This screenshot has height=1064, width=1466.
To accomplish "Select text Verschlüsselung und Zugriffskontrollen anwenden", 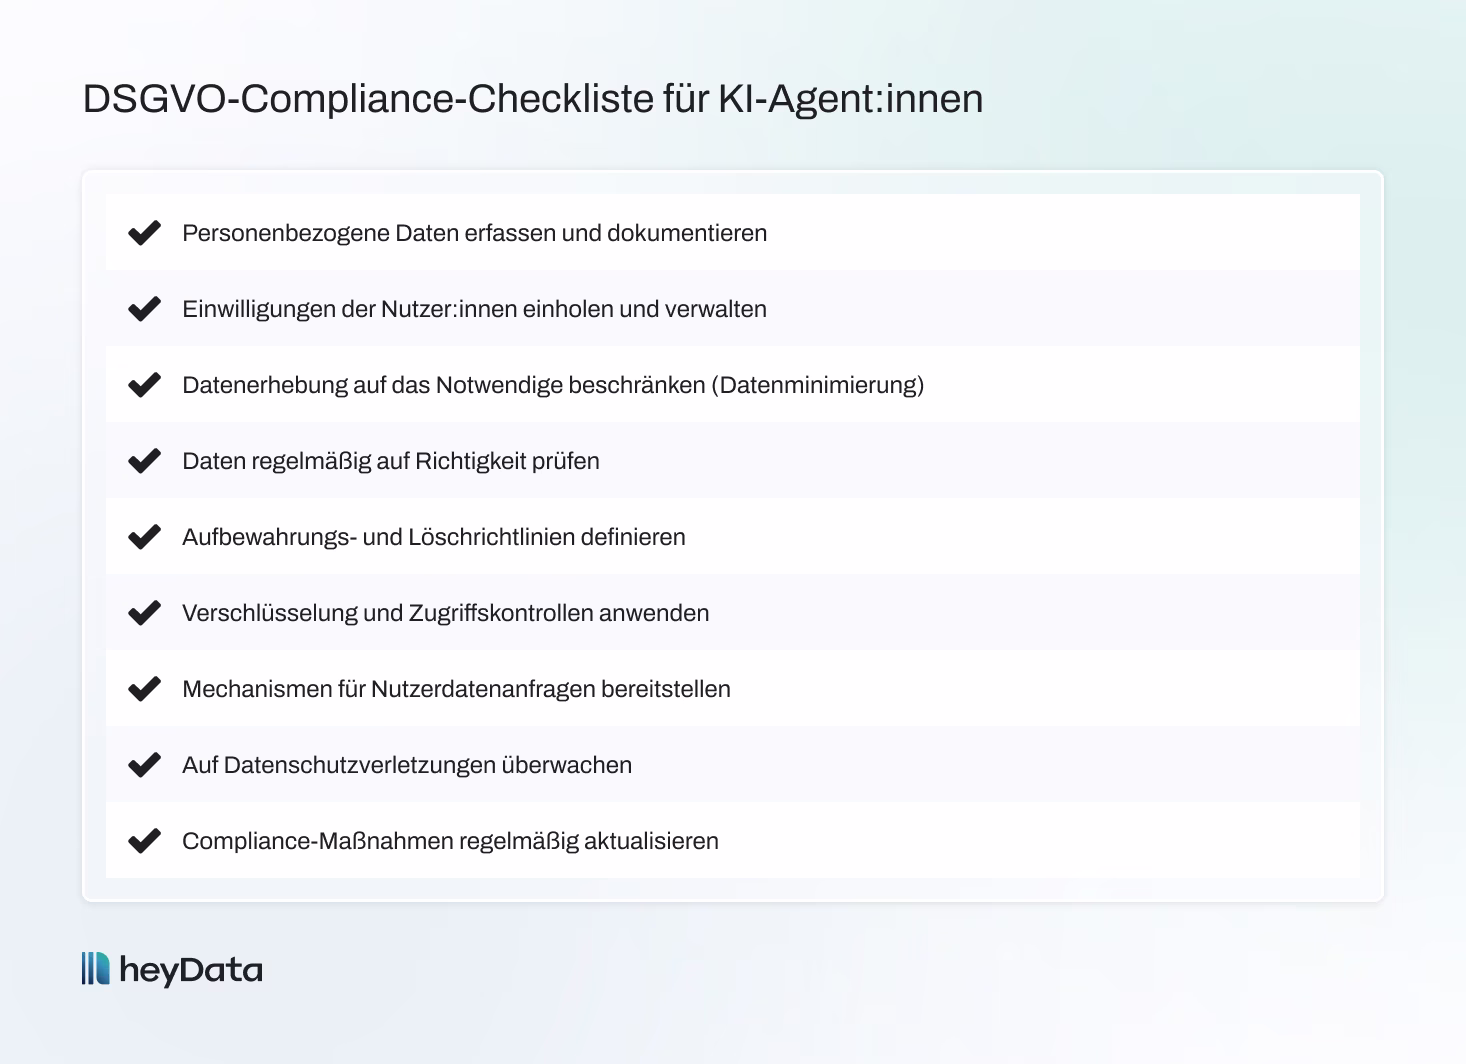I will [446, 613].
